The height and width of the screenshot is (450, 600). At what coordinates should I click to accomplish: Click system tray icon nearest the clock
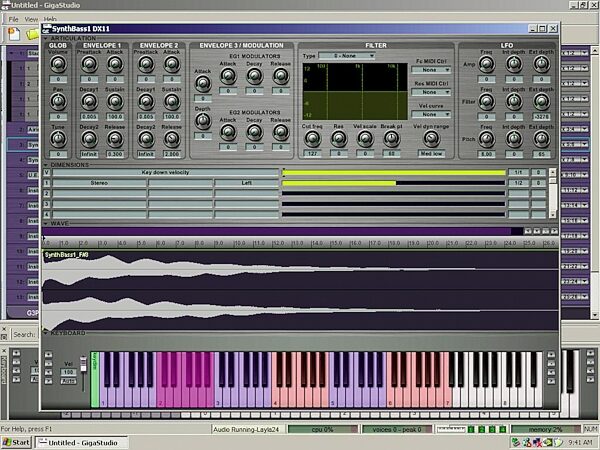pos(558,442)
